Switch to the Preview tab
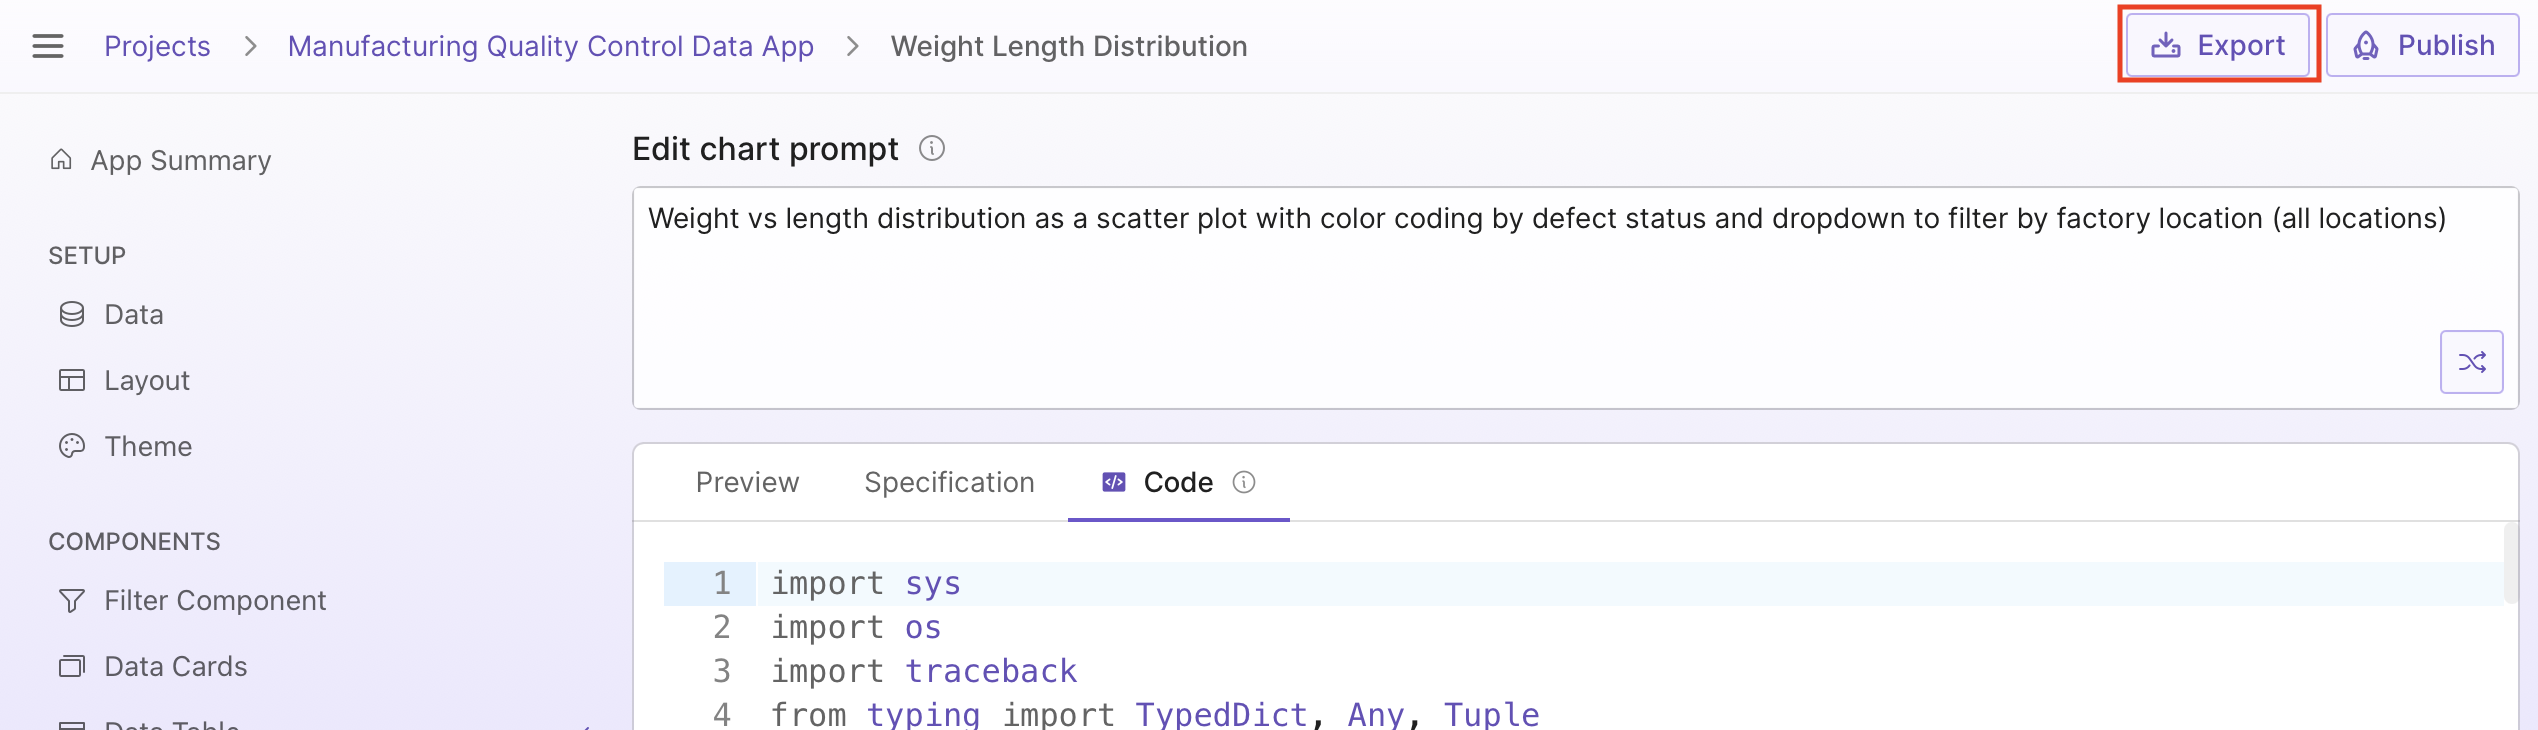Screen dimensions: 2538x730 [x=747, y=483]
